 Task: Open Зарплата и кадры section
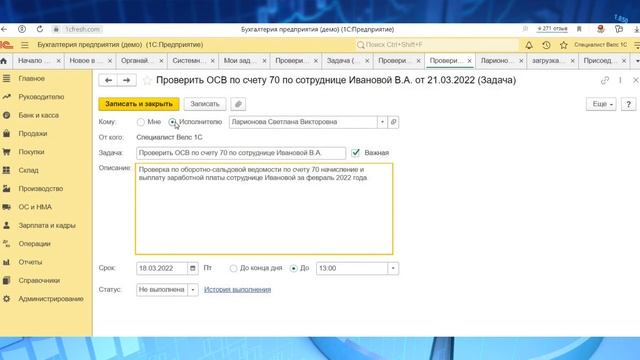[x=47, y=225]
